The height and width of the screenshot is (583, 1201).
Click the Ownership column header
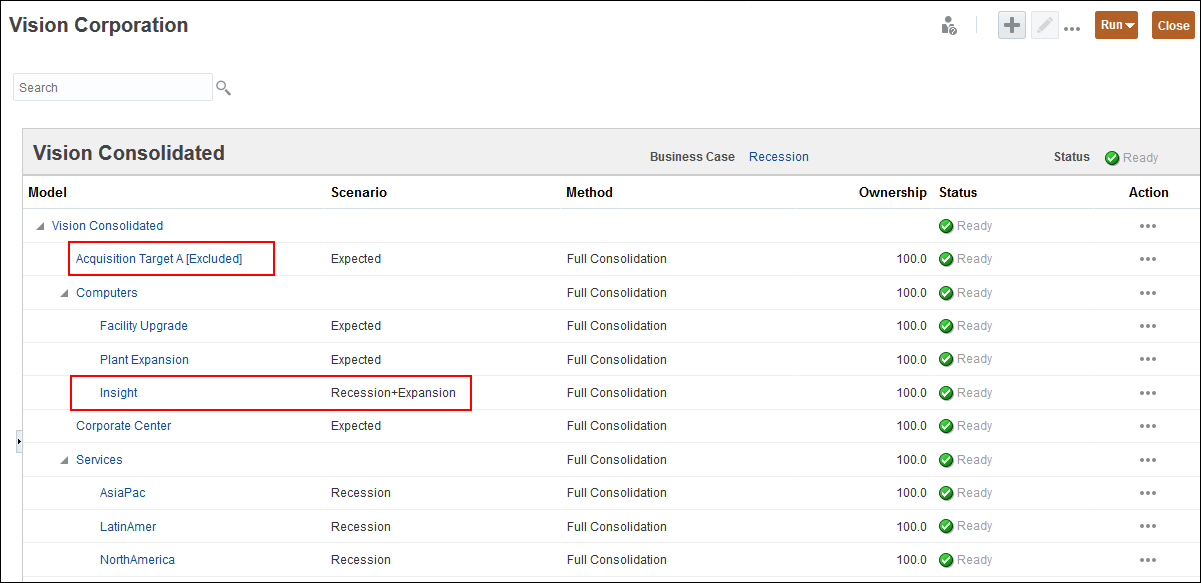(x=892, y=192)
